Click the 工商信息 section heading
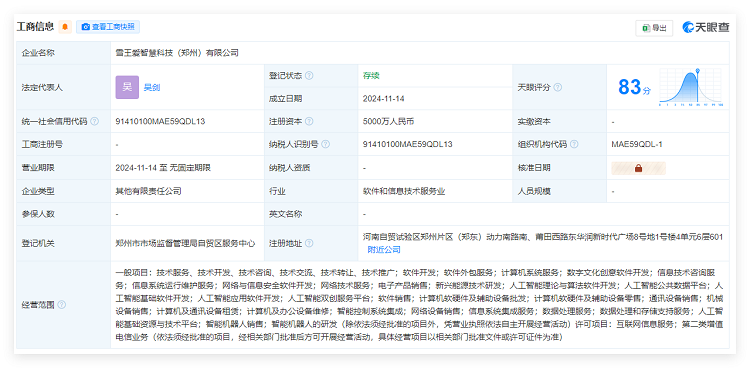750x368 pixels. tap(35, 27)
